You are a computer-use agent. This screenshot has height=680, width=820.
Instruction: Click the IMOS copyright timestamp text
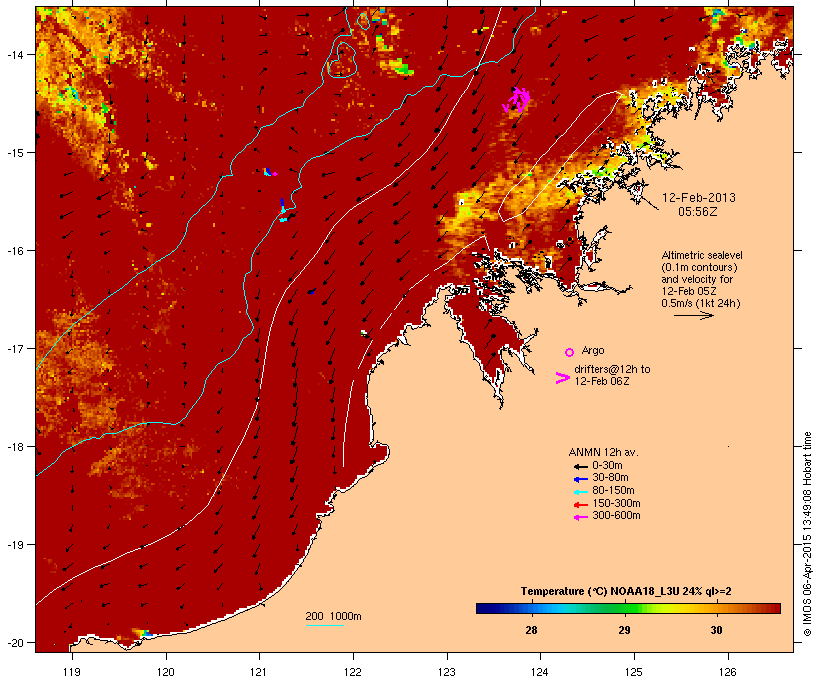(807, 534)
